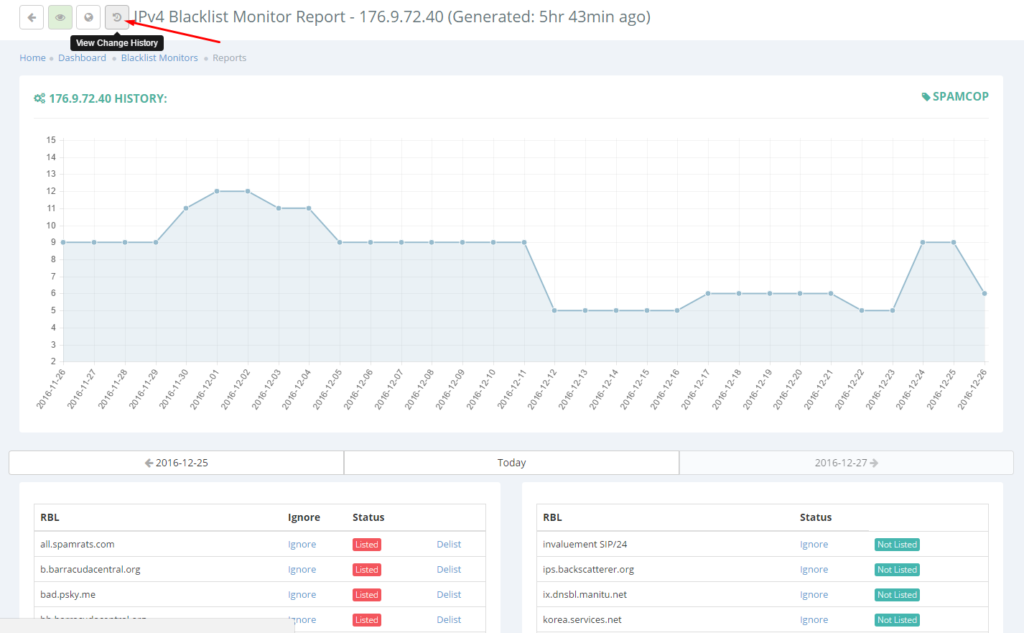Screen dimensions: 1024x633
Task: Click the globe icon in the top toolbar
Action: (88, 17)
